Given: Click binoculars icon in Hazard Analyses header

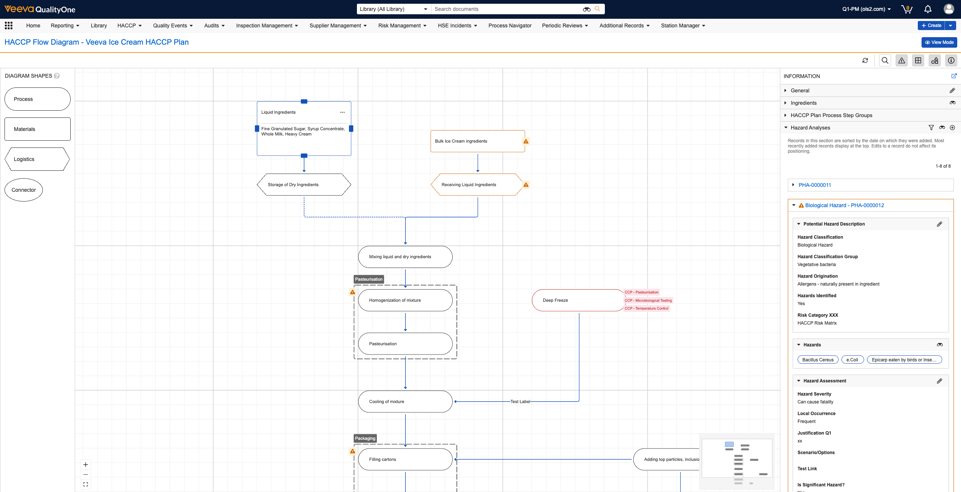Looking at the screenshot, I should click(x=942, y=127).
